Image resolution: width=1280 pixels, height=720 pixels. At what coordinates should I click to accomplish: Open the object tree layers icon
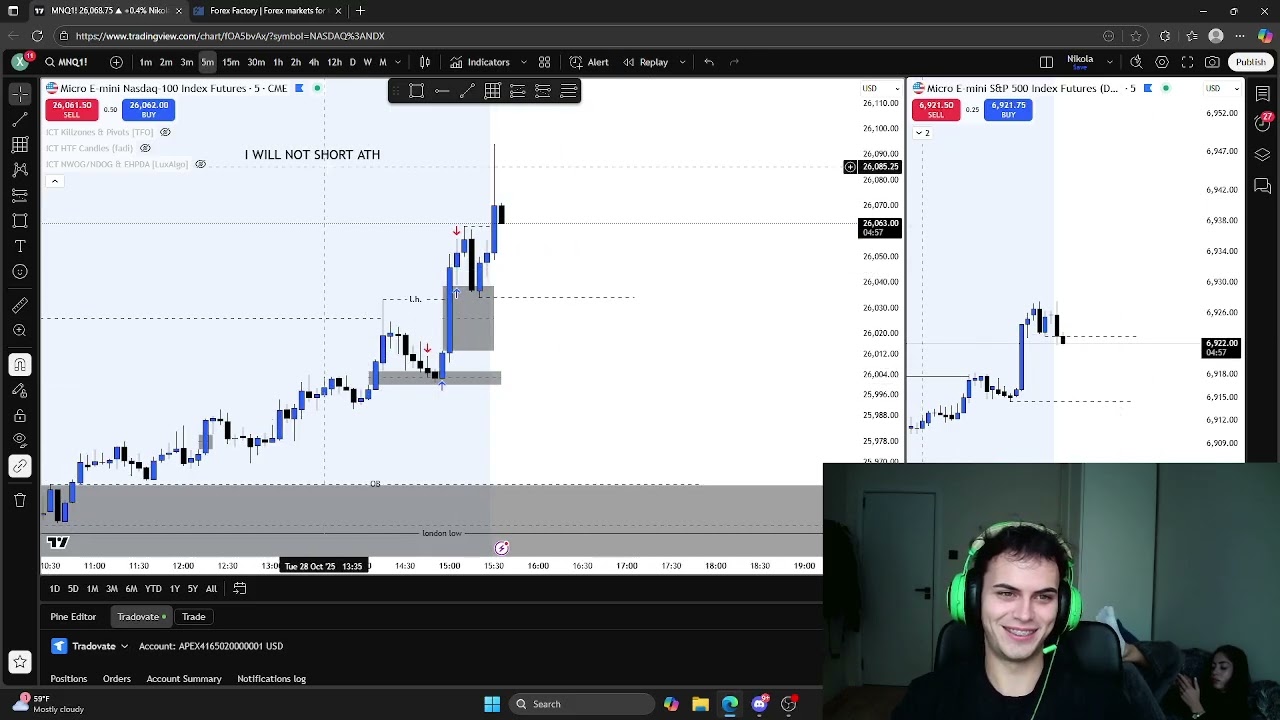(x=1263, y=155)
